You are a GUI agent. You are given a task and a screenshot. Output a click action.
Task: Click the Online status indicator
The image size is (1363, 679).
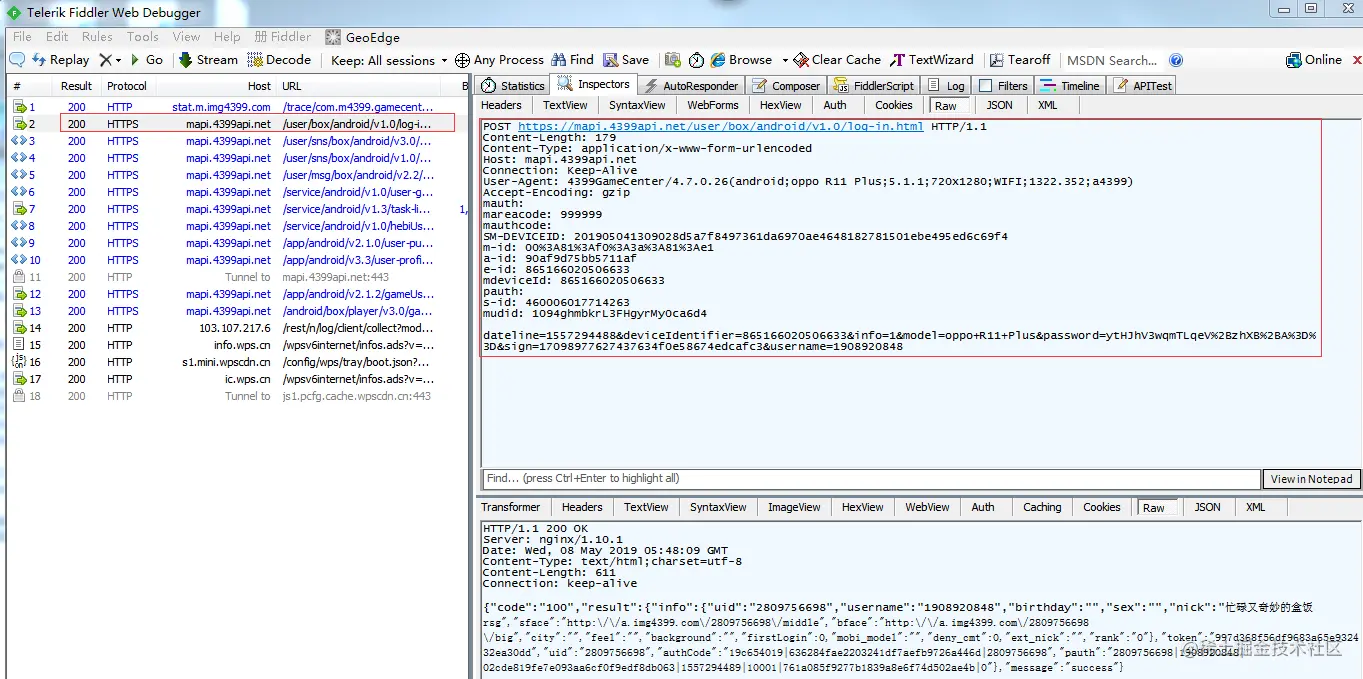[1314, 60]
